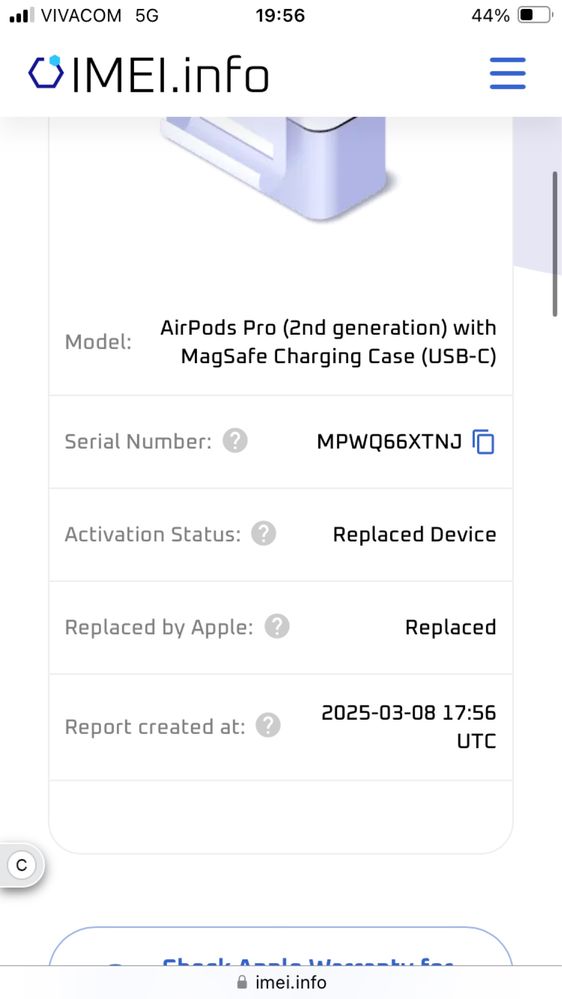Copy the serial number MPWQ66XTNJ

pos(484,442)
